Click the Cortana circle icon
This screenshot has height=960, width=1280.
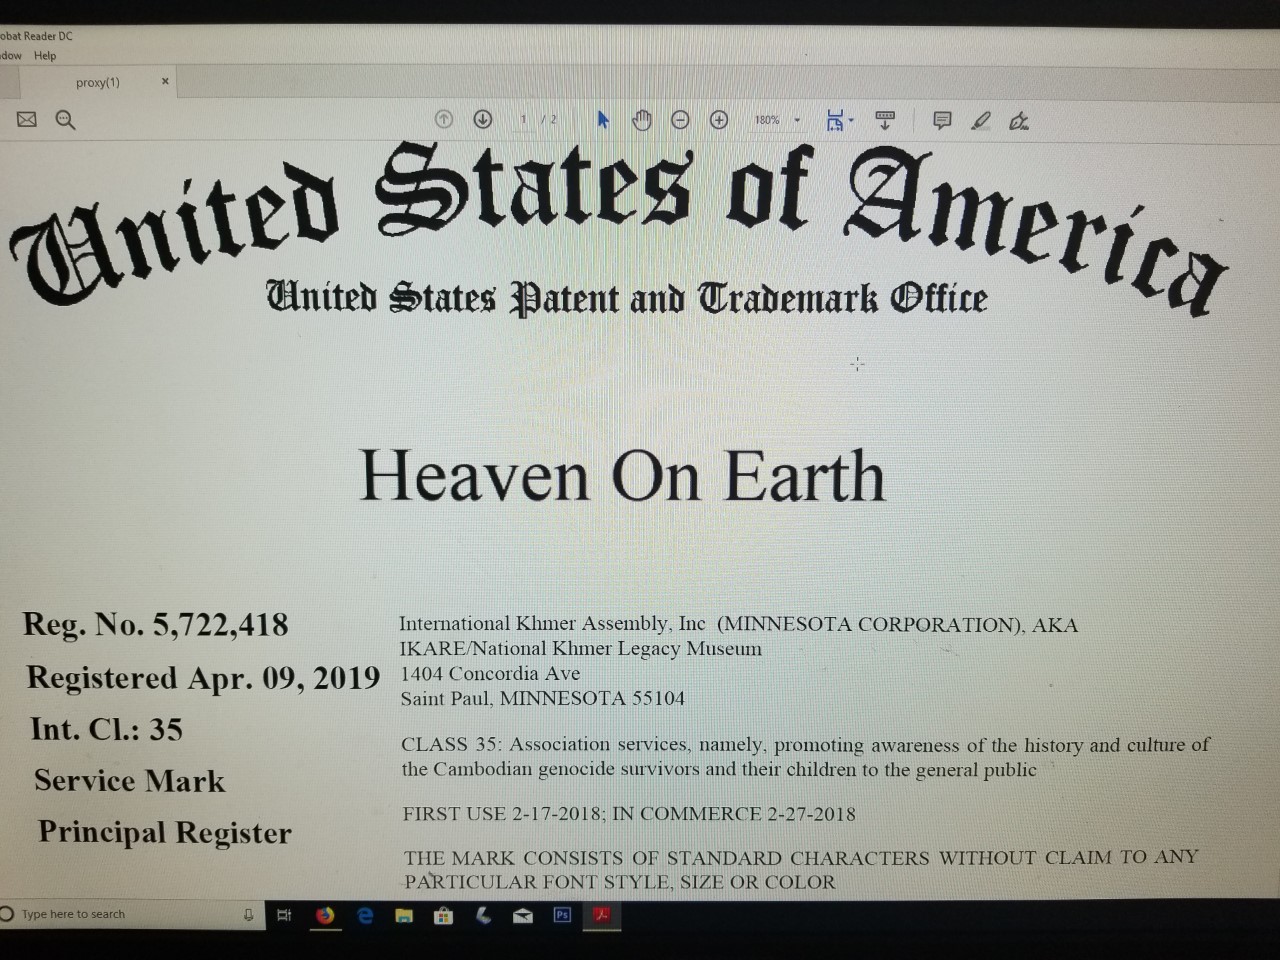click(7, 914)
